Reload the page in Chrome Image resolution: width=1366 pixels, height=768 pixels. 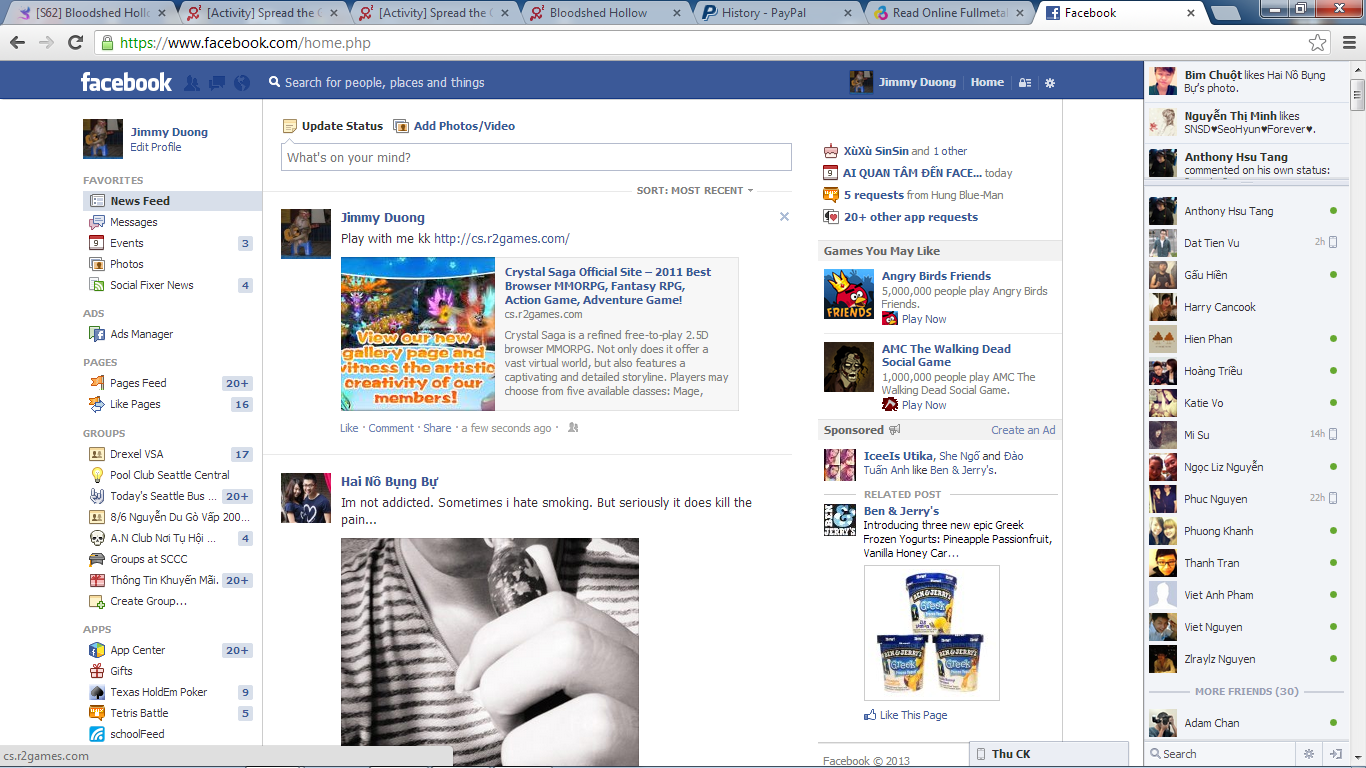click(75, 43)
